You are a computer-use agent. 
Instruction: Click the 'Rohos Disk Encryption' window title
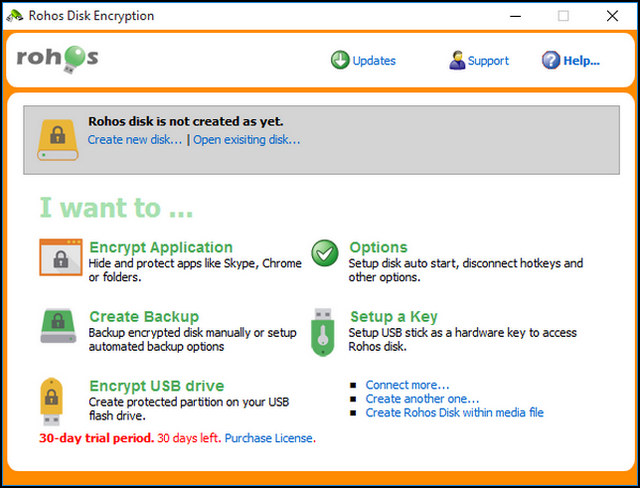pyautogui.click(x=91, y=16)
